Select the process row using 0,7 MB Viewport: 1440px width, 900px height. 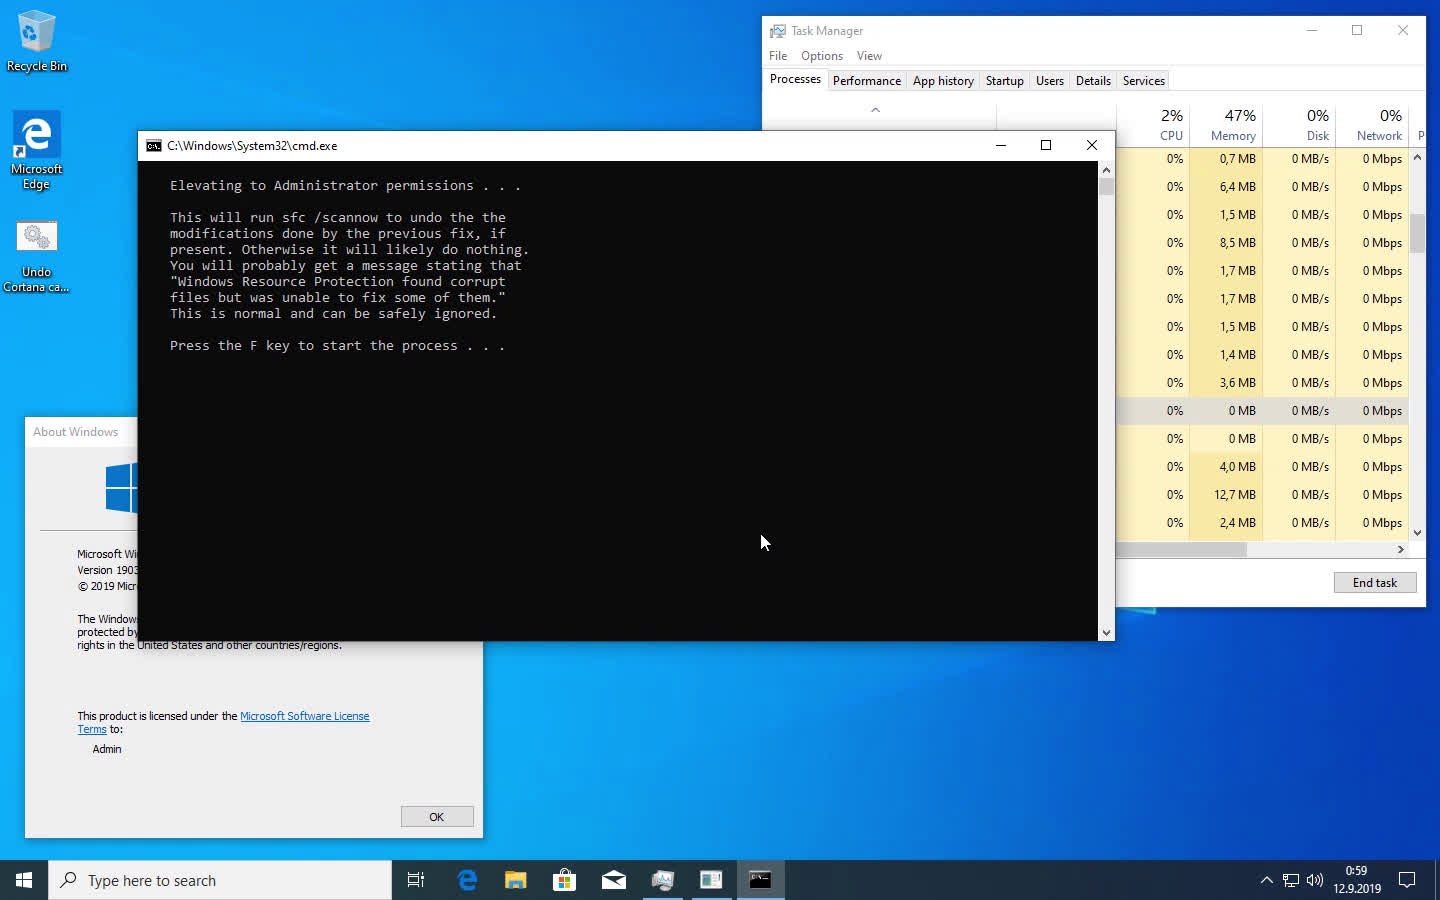pos(1262,159)
